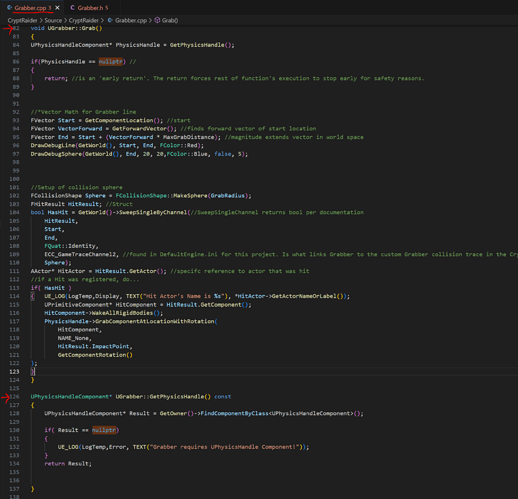Click MaxGrabDistance in the End vector line
The image size is (518, 499).
[x=188, y=137]
